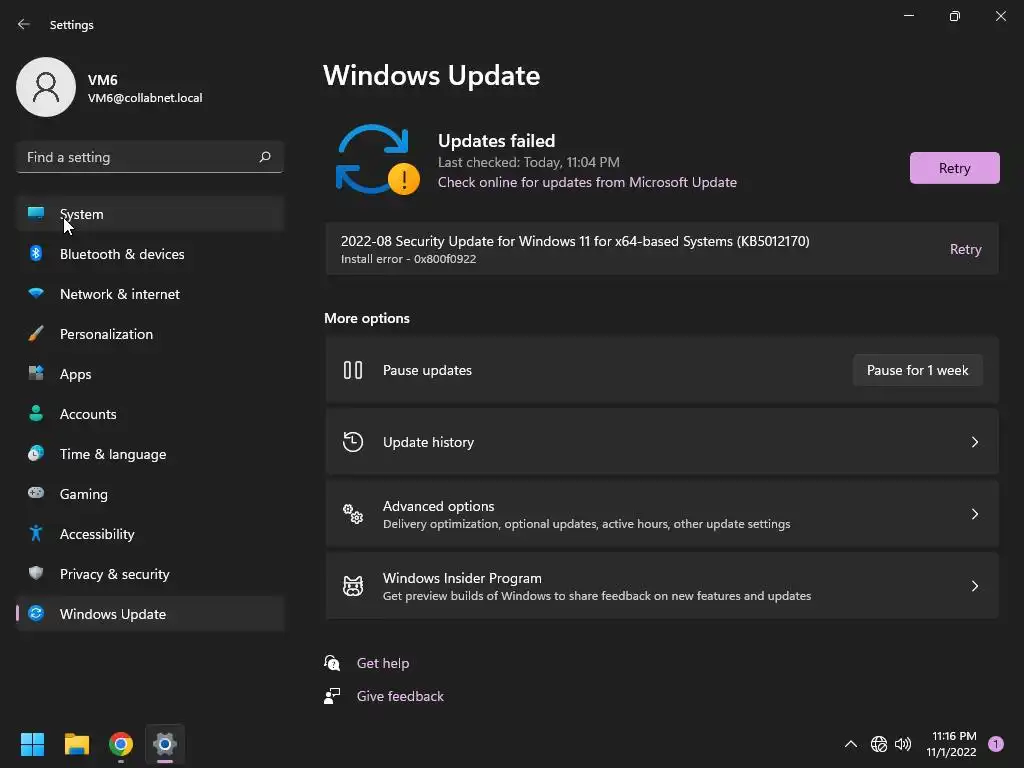The image size is (1024, 768).
Task: Click the Windows Update sync icon in sidebar
Action: click(36, 613)
